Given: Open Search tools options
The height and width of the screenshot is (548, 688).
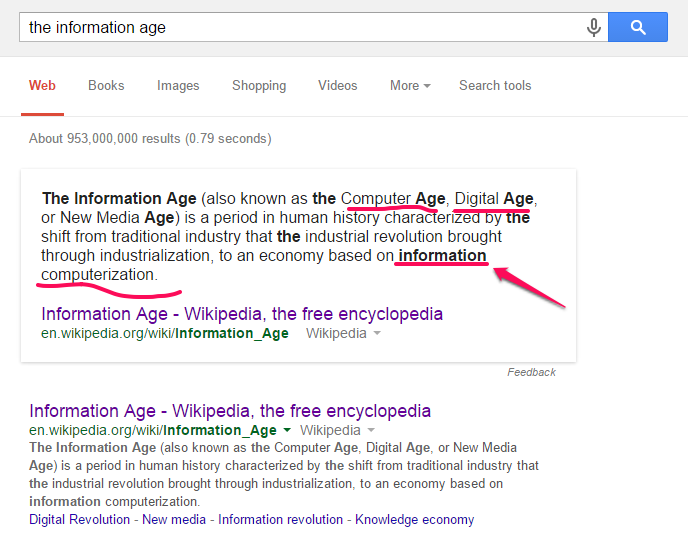Looking at the screenshot, I should tap(495, 85).
